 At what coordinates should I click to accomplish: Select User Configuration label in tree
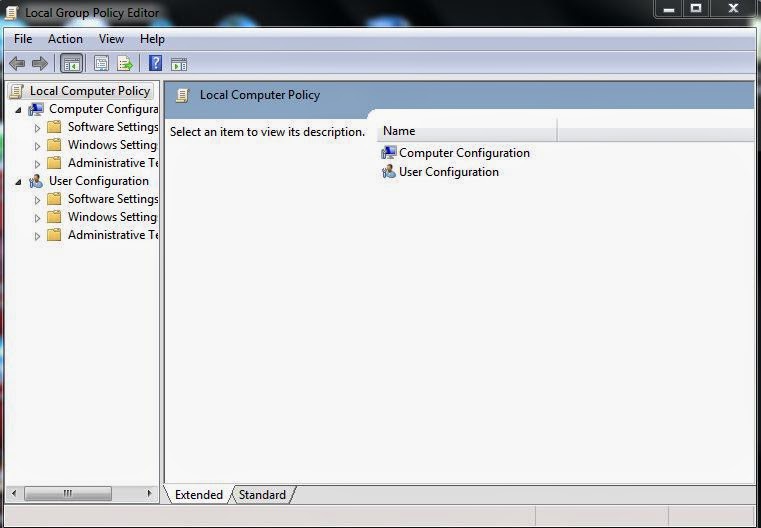(99, 181)
